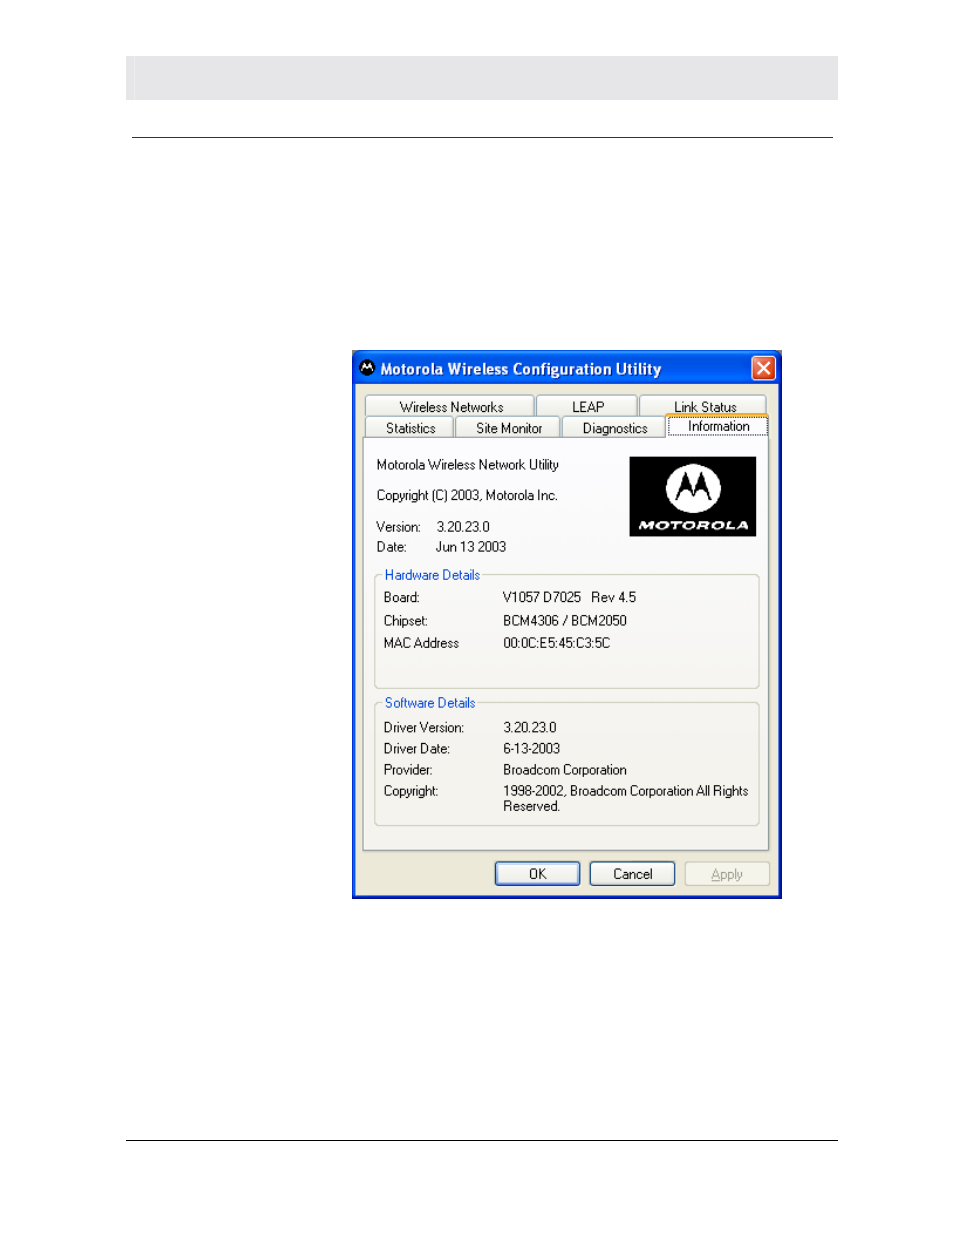Screen dimensions: 954x1235
Task: Click the Cancel button
Action: tap(632, 874)
